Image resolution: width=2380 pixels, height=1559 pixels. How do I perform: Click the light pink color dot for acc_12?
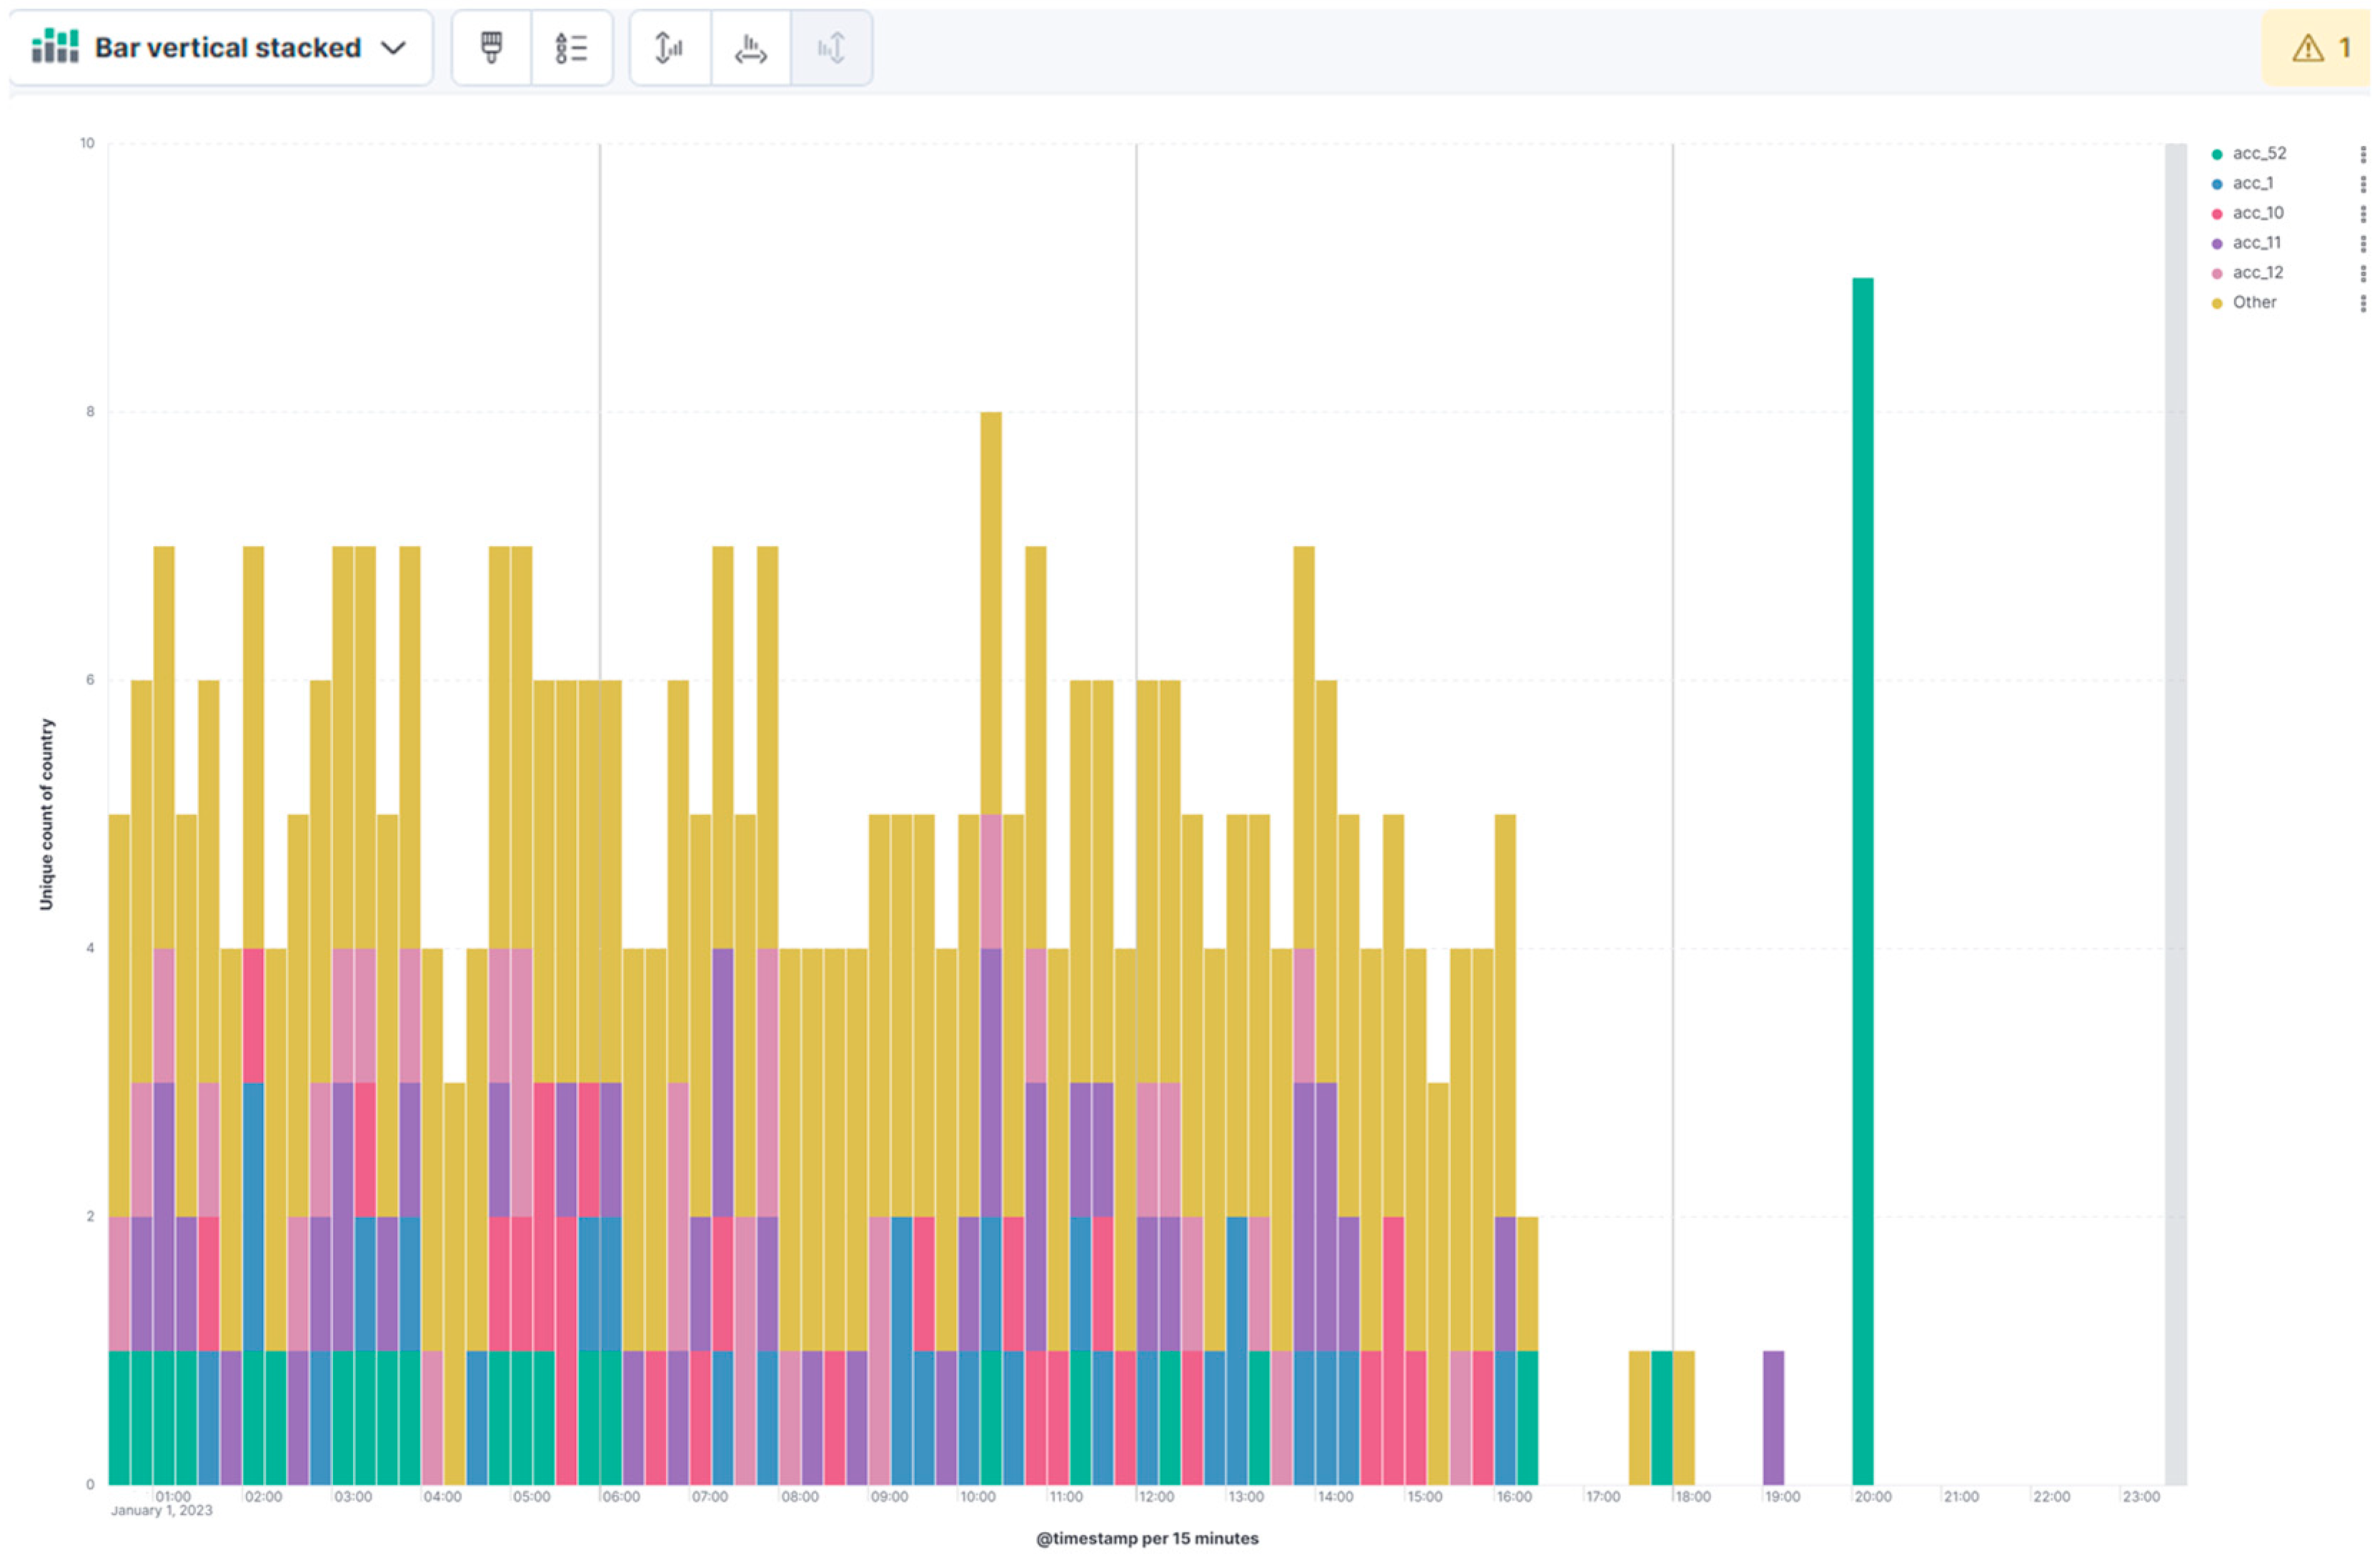coord(2217,273)
